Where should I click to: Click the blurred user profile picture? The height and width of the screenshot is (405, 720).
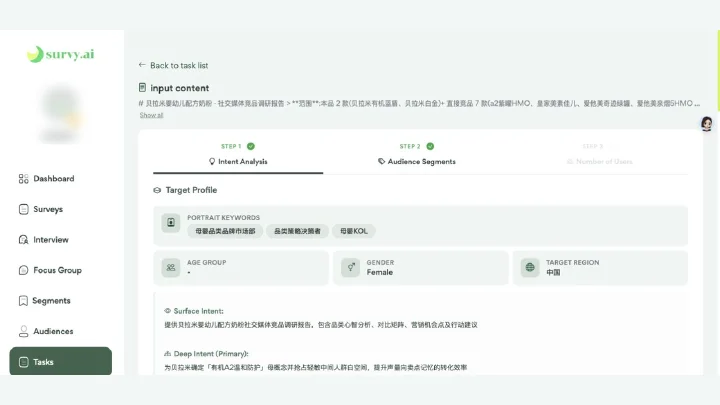point(61,114)
